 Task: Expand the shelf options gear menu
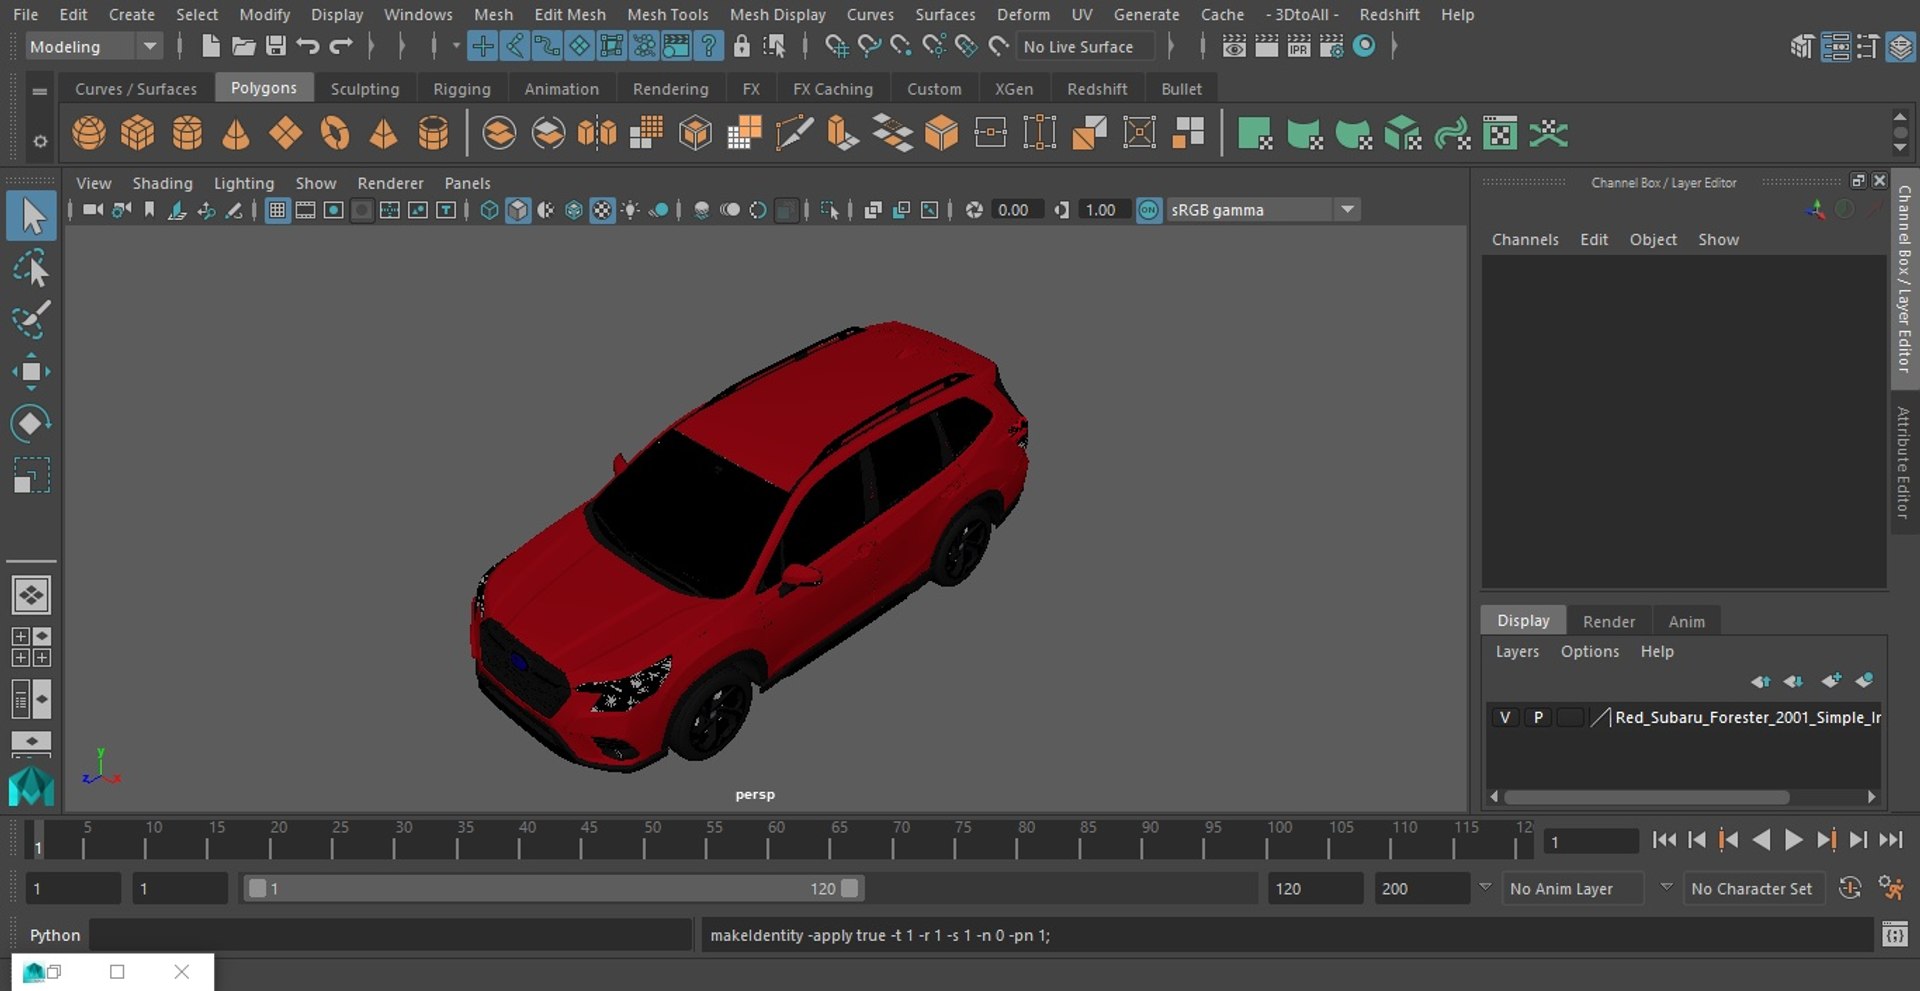pyautogui.click(x=40, y=141)
